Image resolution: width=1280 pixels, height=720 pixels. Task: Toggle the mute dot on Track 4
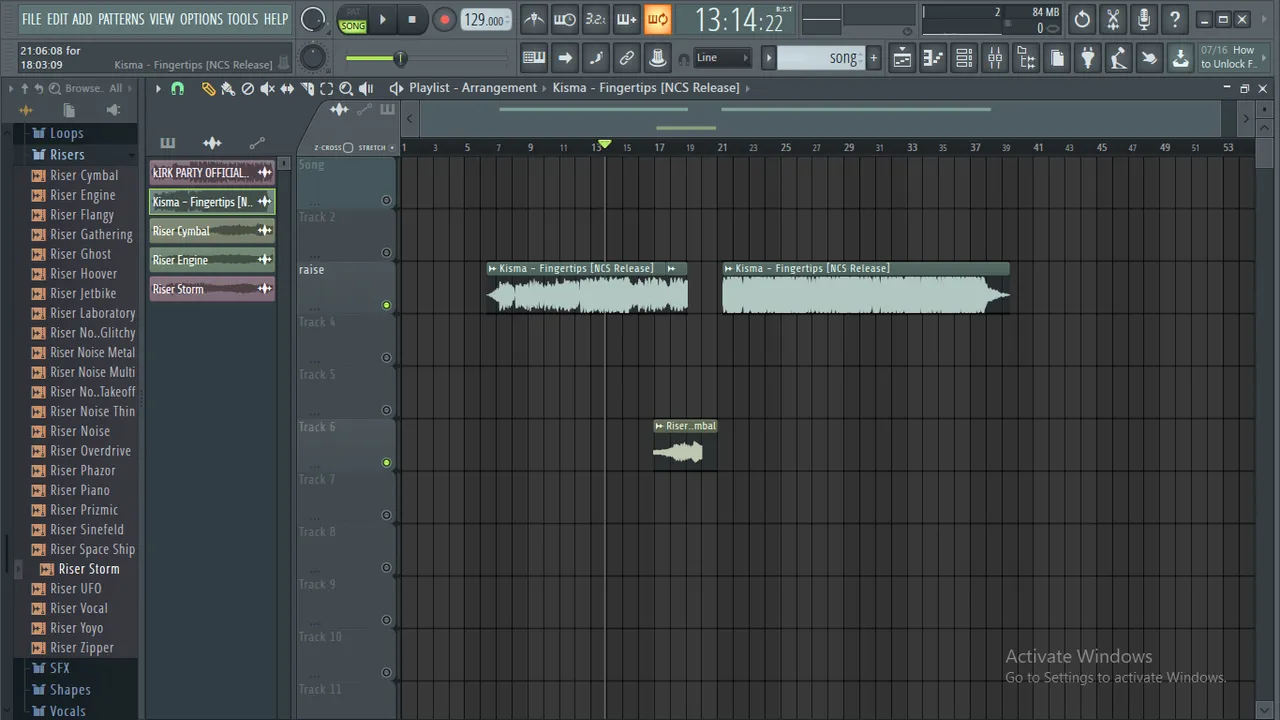(387, 358)
